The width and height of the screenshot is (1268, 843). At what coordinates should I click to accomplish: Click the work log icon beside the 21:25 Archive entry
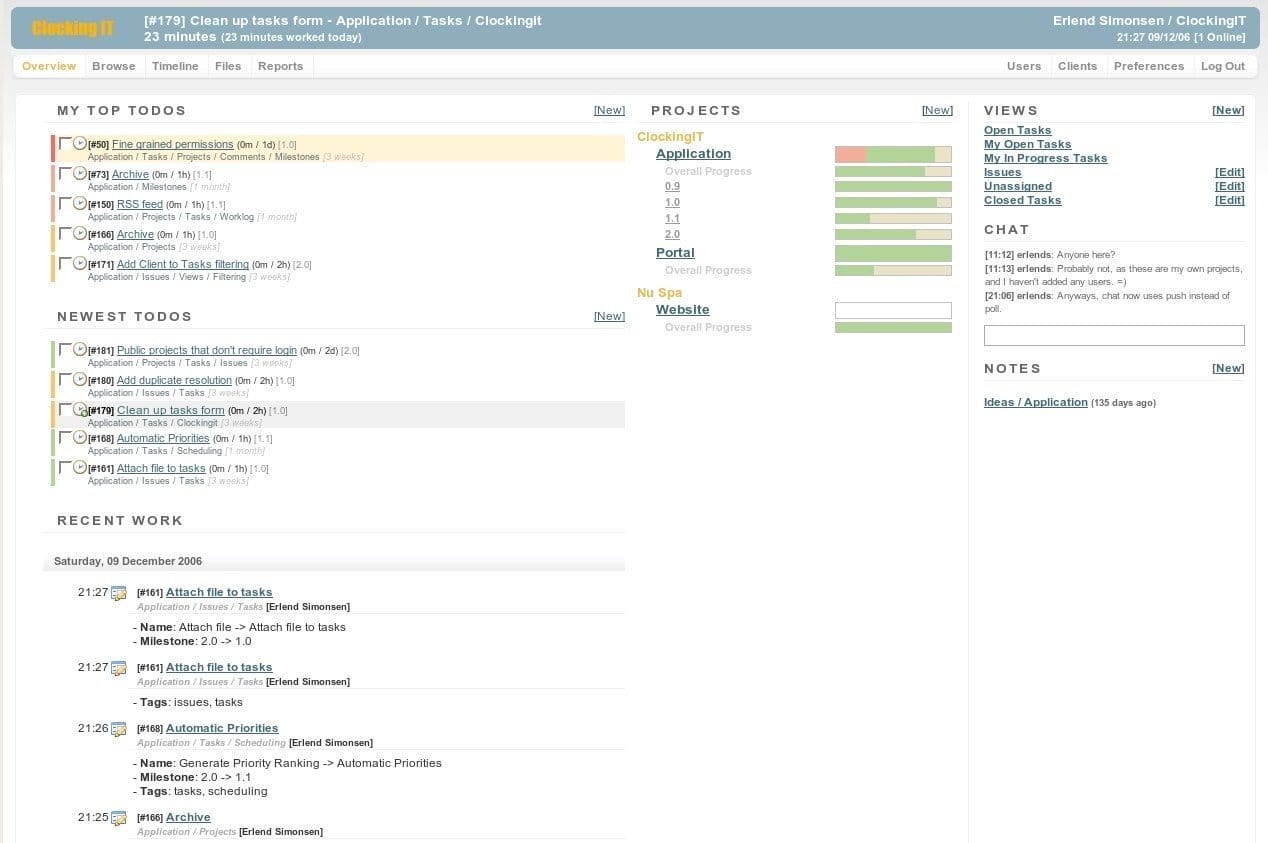[119, 818]
